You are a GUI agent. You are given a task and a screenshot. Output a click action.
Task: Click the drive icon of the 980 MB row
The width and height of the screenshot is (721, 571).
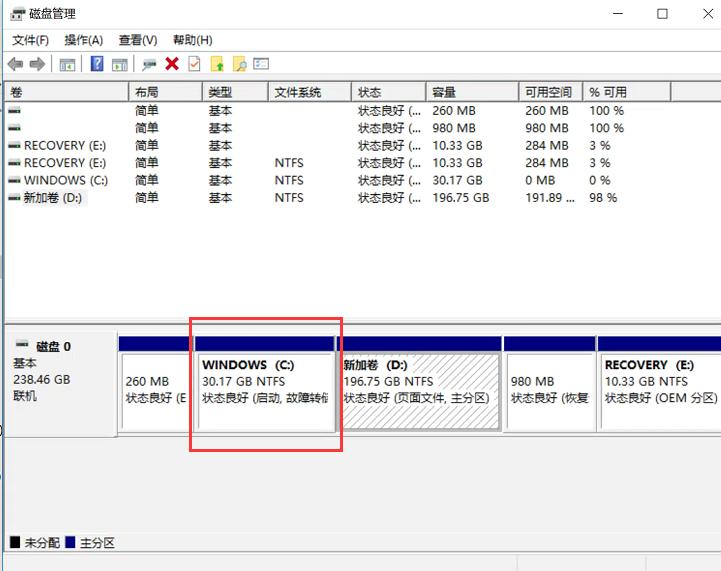14,128
